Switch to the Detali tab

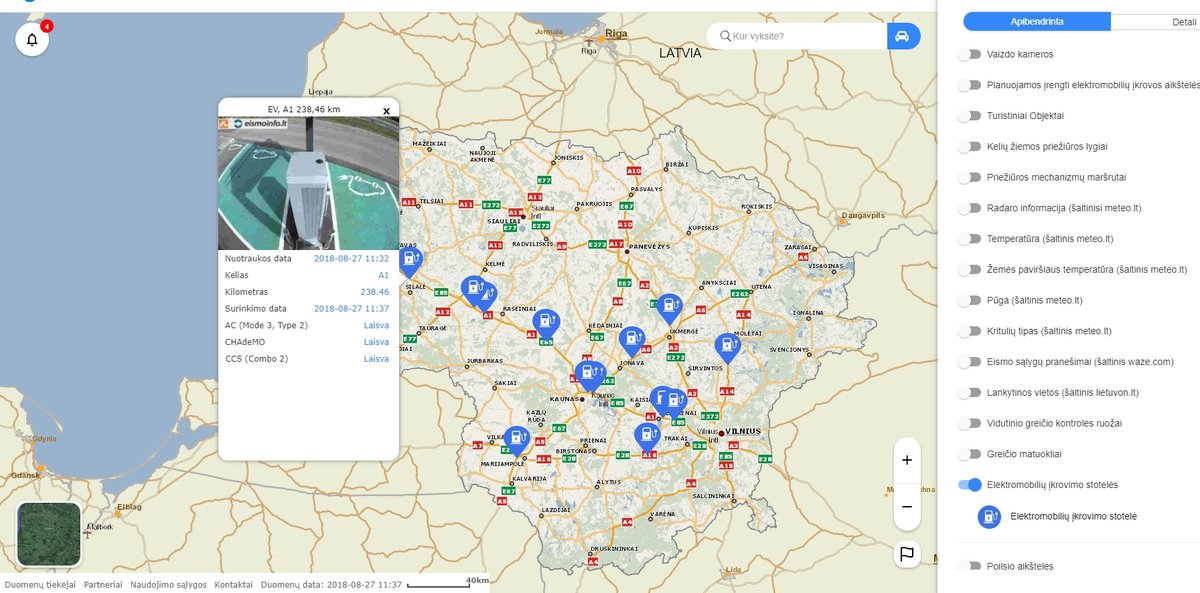click(1180, 22)
